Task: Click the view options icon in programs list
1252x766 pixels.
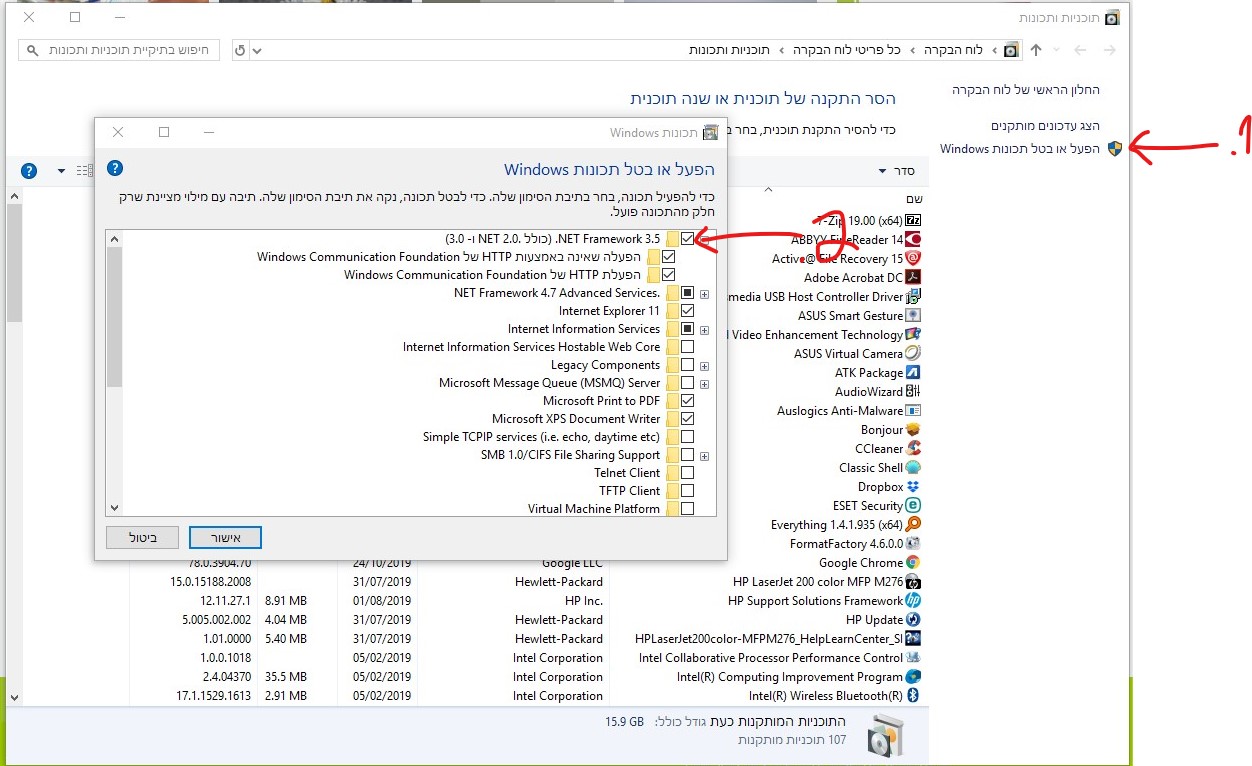Action: coord(84,171)
